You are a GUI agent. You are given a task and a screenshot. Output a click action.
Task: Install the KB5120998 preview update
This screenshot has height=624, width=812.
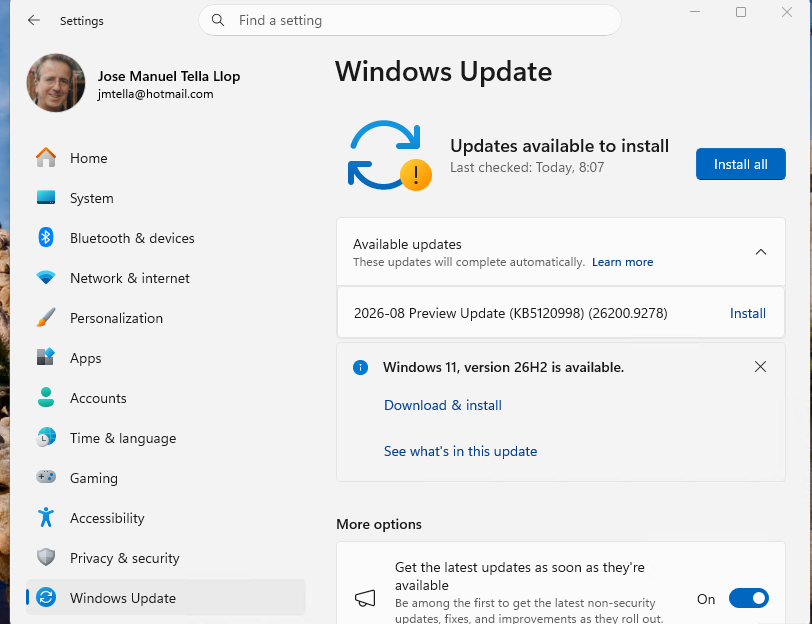tap(747, 313)
